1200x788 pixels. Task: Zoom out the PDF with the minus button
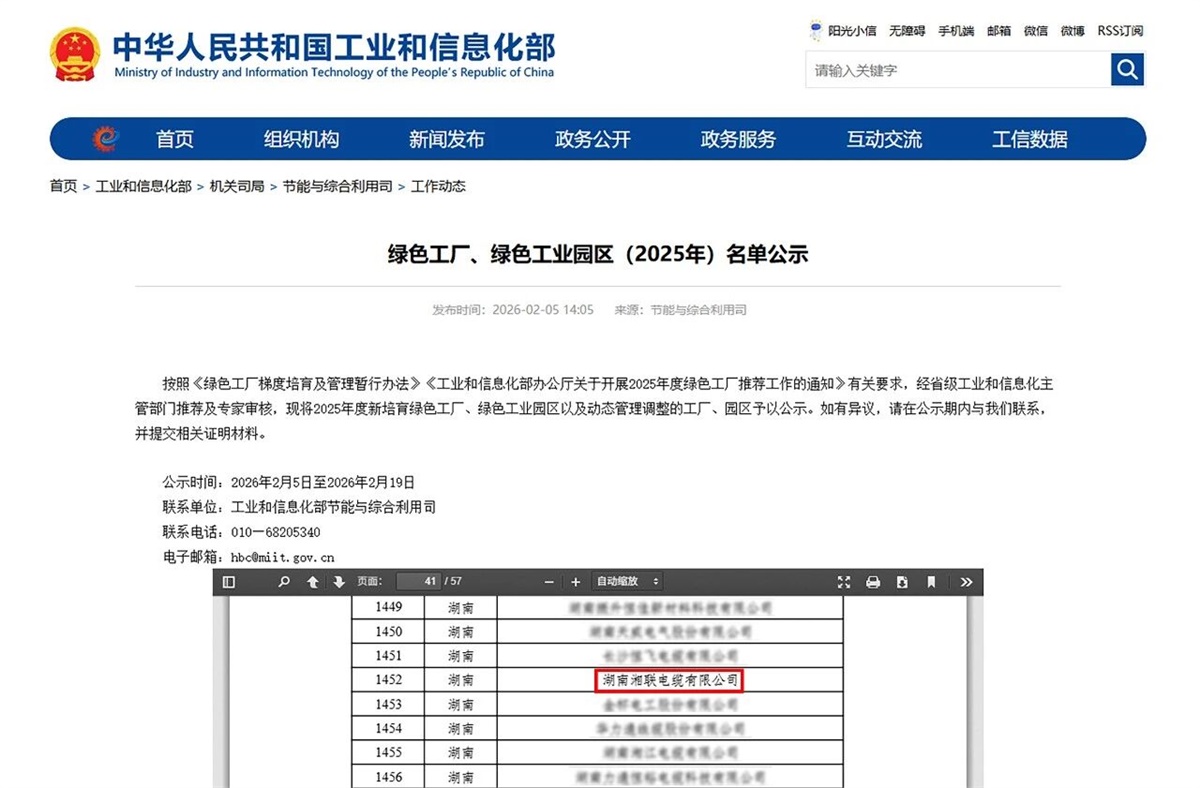click(549, 581)
